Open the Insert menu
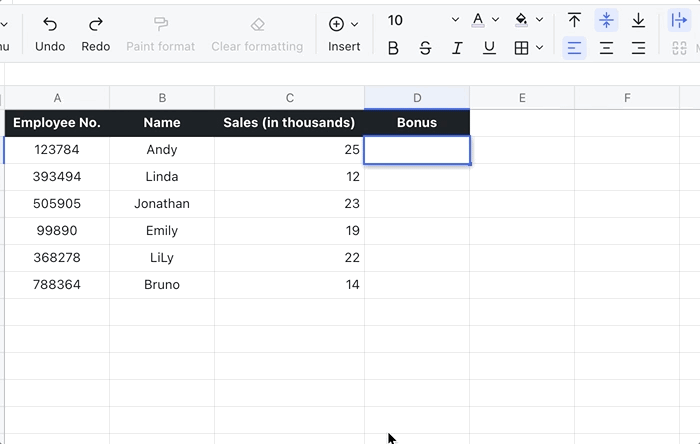The height and width of the screenshot is (444, 700). 344,33
